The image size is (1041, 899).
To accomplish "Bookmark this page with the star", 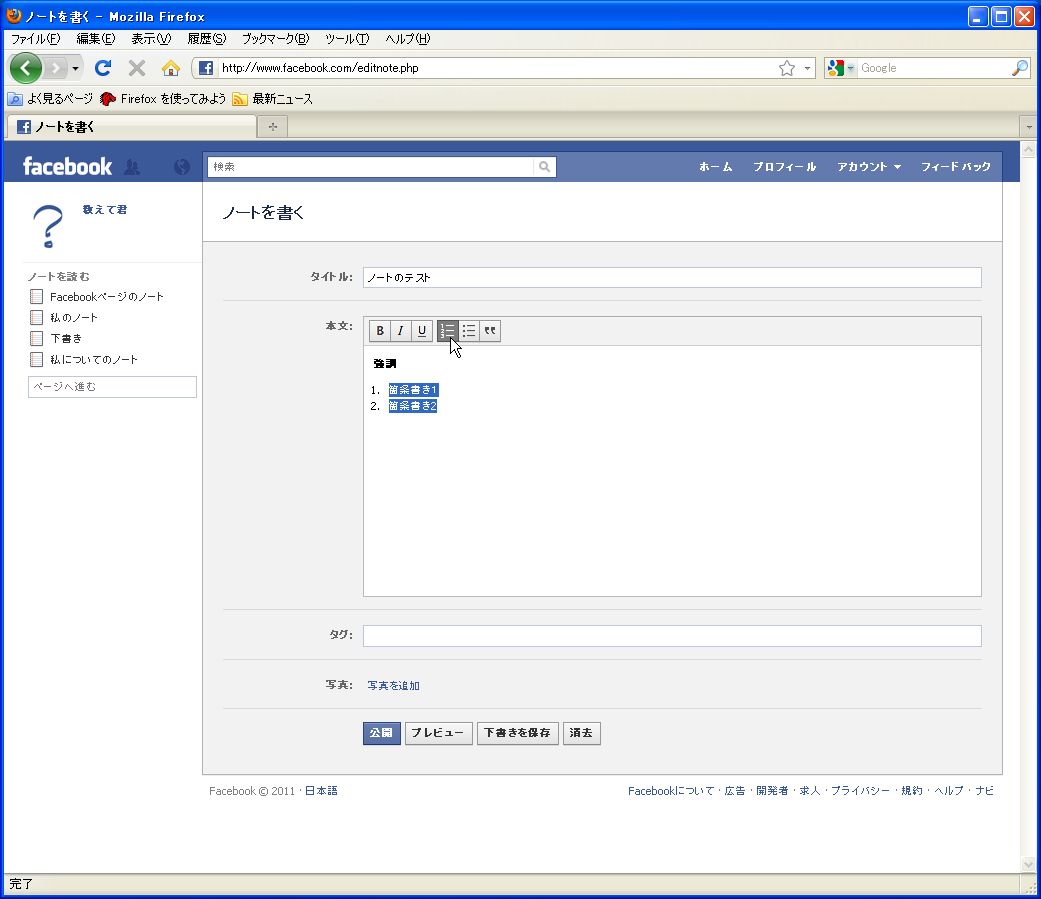I will click(787, 68).
